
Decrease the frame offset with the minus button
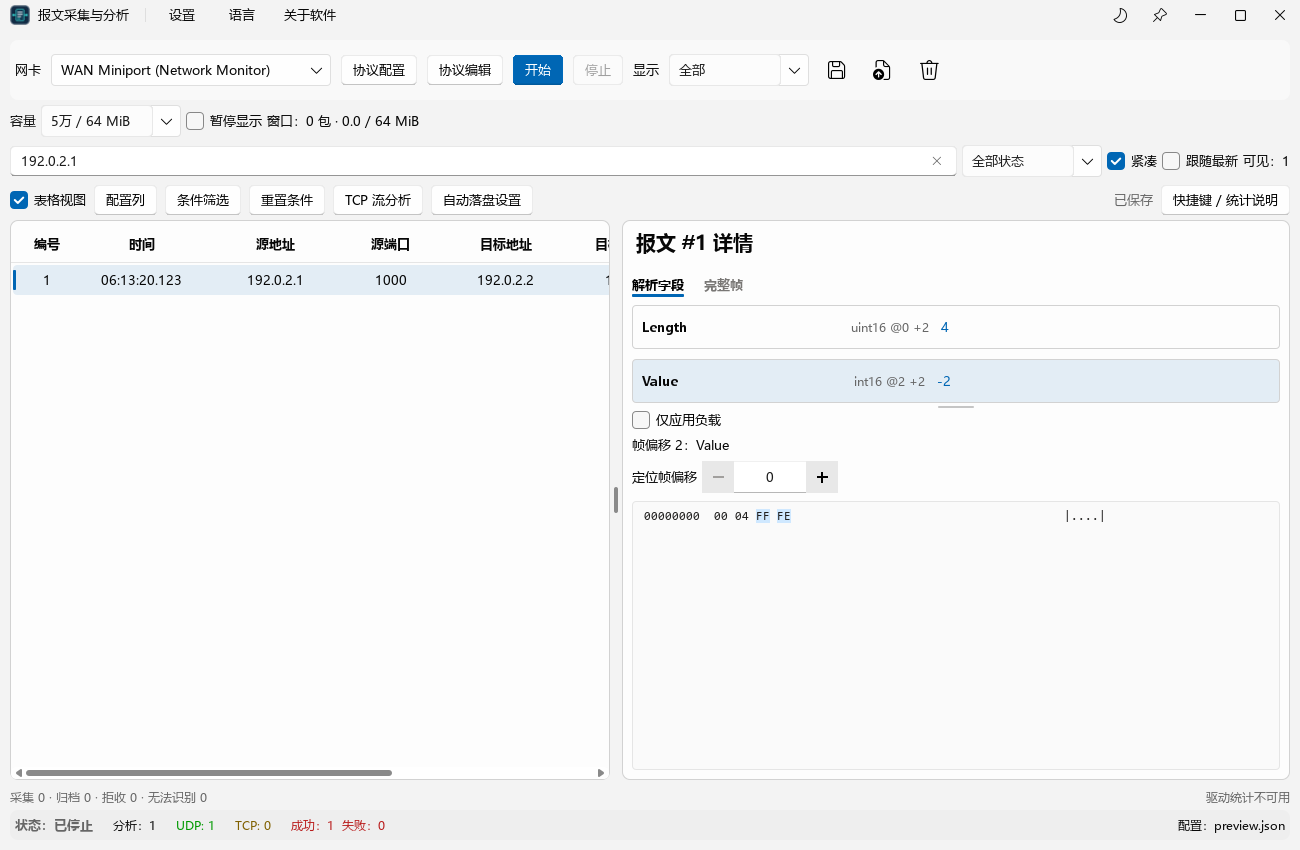[718, 477]
